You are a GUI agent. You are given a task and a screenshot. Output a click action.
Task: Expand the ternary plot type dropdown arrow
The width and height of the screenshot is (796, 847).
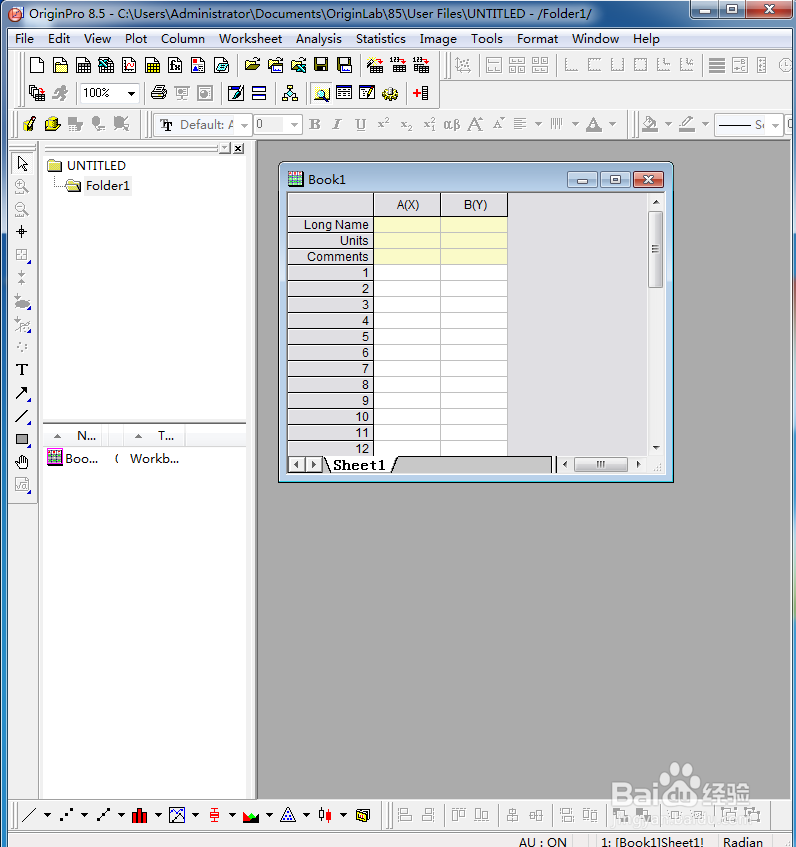pos(306,815)
